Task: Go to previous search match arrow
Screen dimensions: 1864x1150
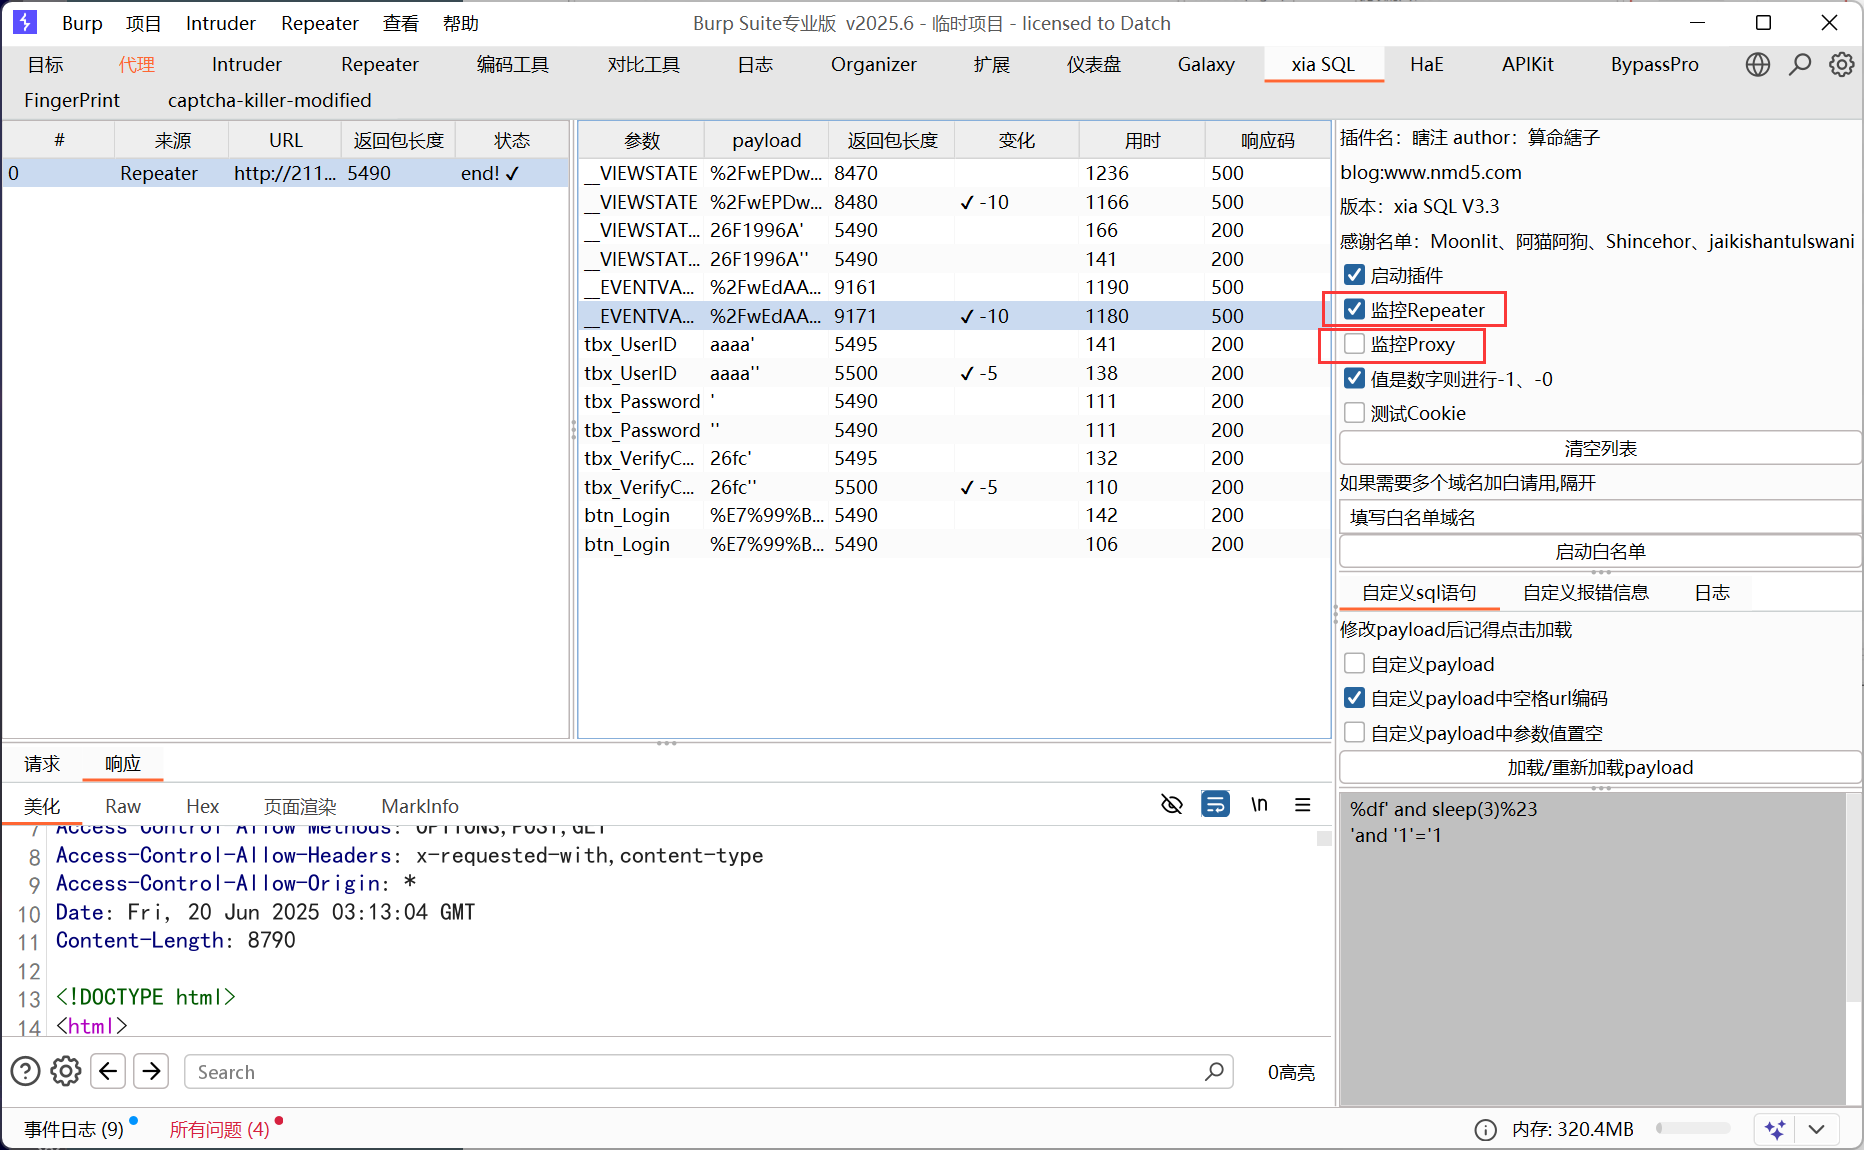Action: point(108,1071)
